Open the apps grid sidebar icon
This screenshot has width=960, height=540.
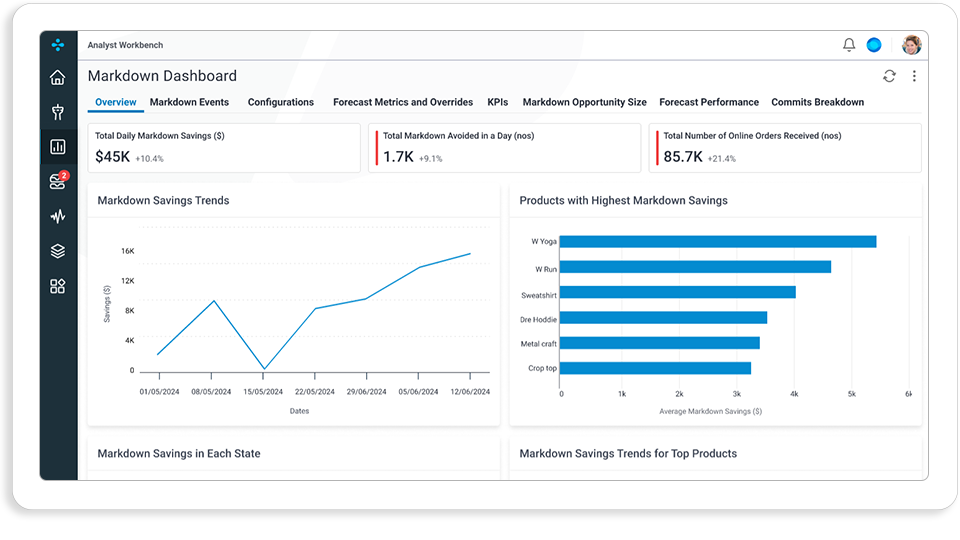point(58,286)
